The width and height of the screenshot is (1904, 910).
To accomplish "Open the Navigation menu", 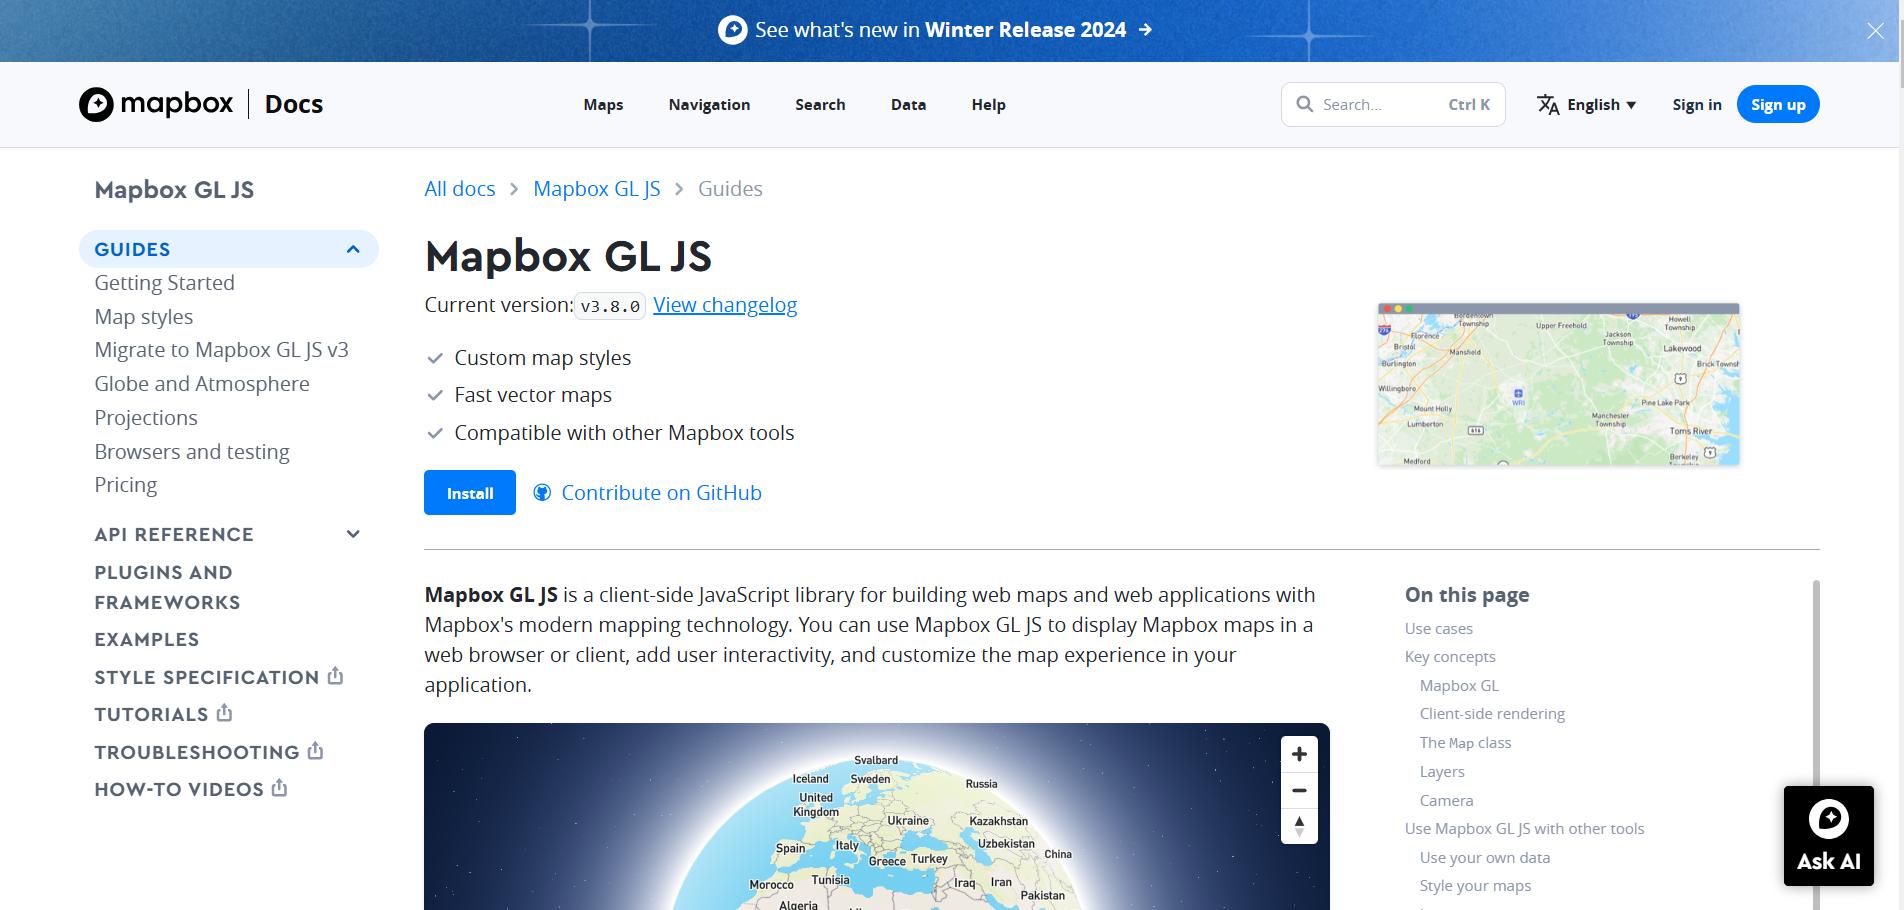I will (709, 104).
